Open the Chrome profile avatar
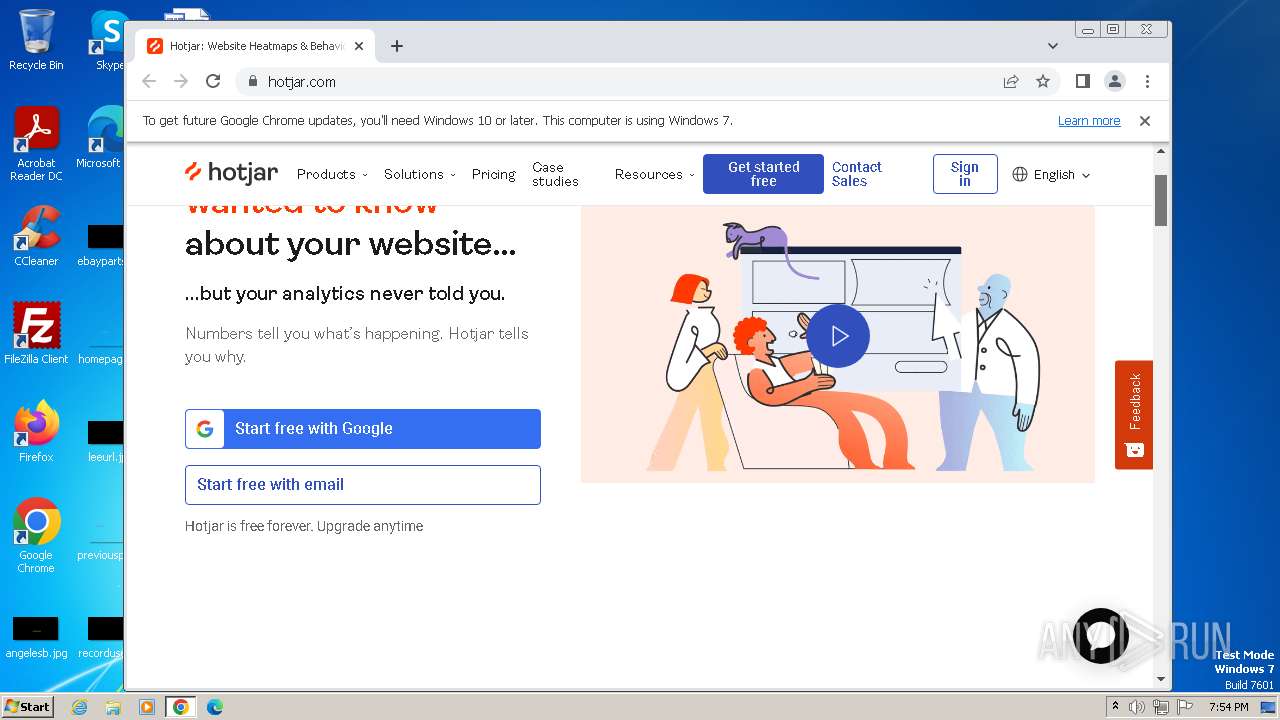 tap(1114, 81)
